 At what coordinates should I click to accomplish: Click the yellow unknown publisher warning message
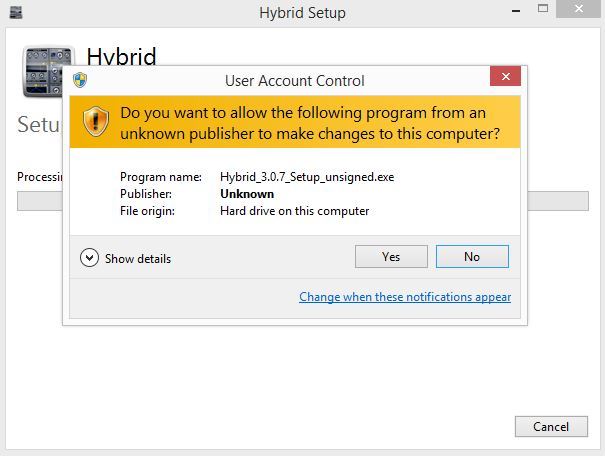[310, 122]
